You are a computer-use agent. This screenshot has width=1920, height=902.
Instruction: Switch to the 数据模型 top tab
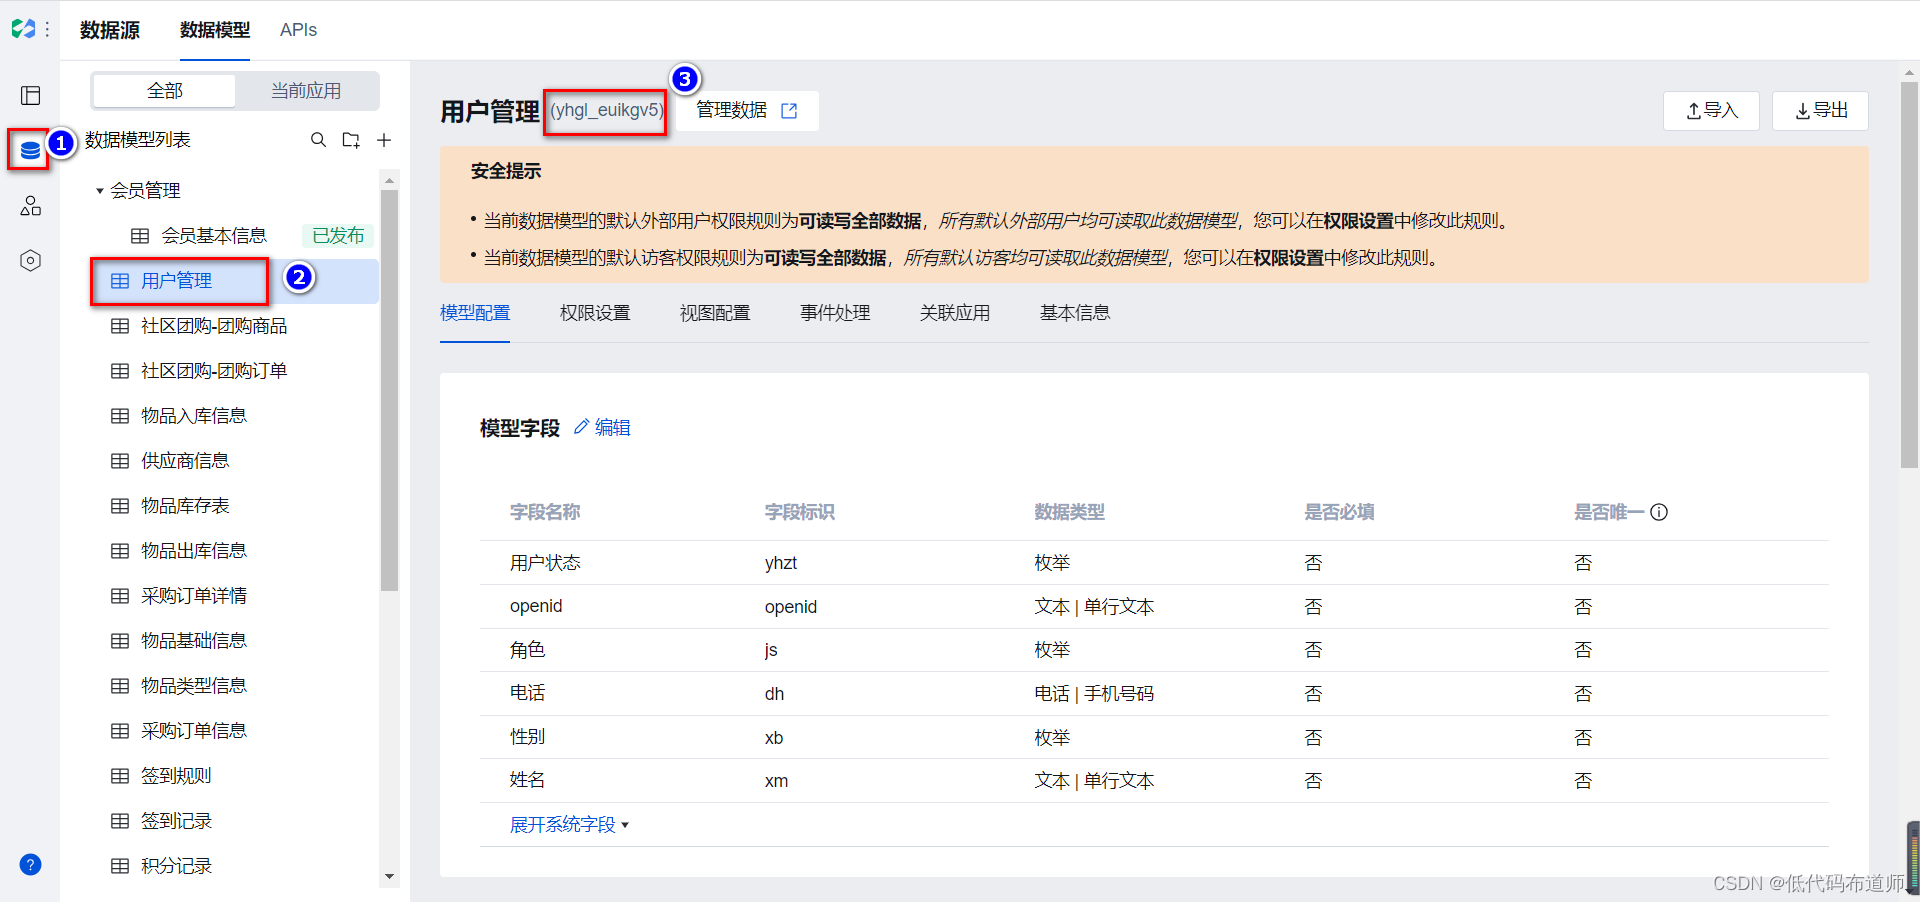tap(215, 30)
